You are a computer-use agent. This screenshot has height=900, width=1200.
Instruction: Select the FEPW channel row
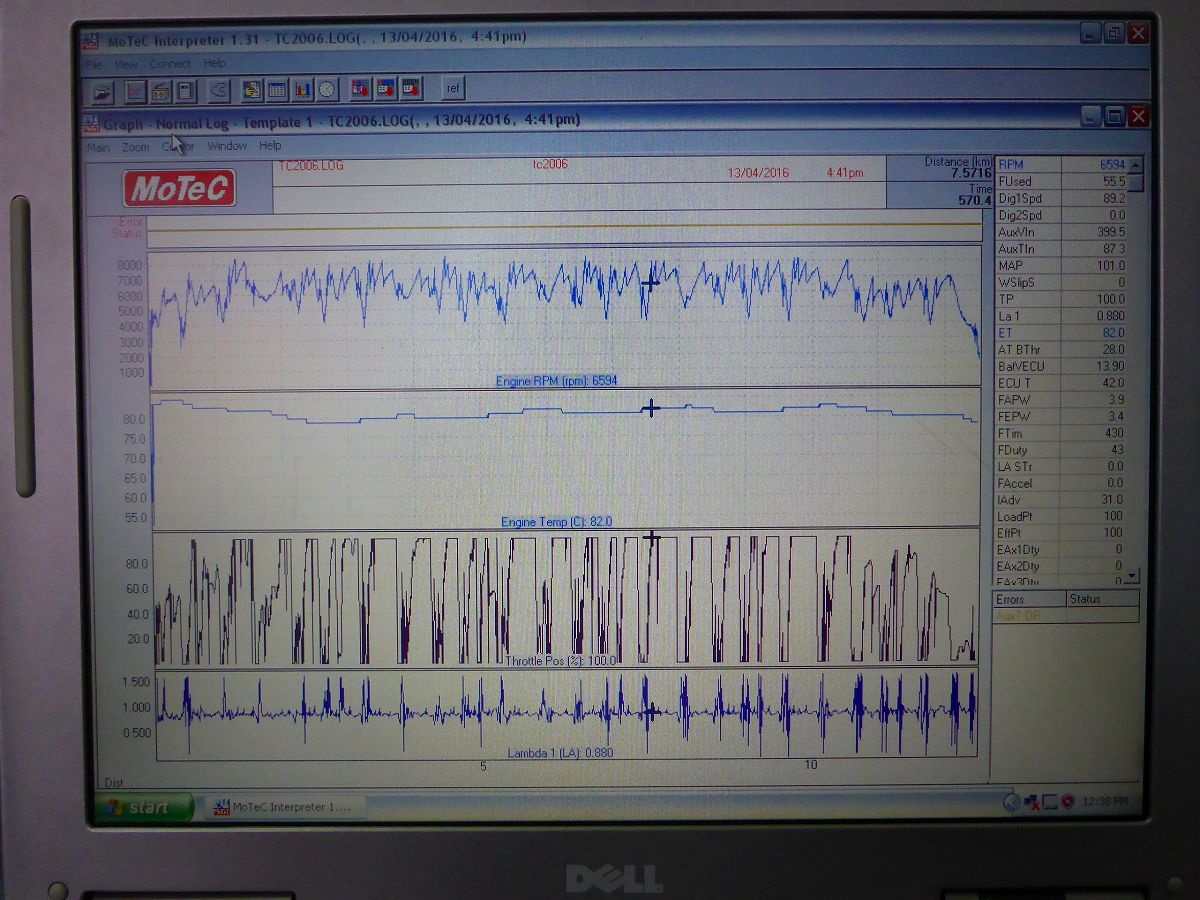1061,416
